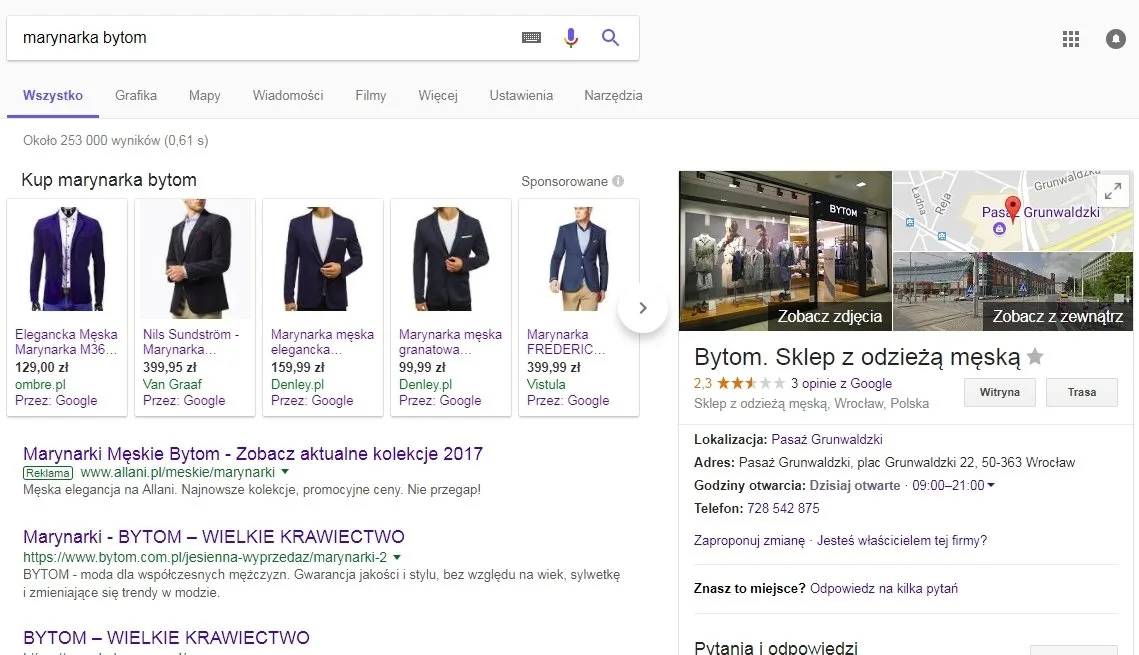
Task: Open Marynarki Męskie Bytom ad result
Action: [253, 454]
